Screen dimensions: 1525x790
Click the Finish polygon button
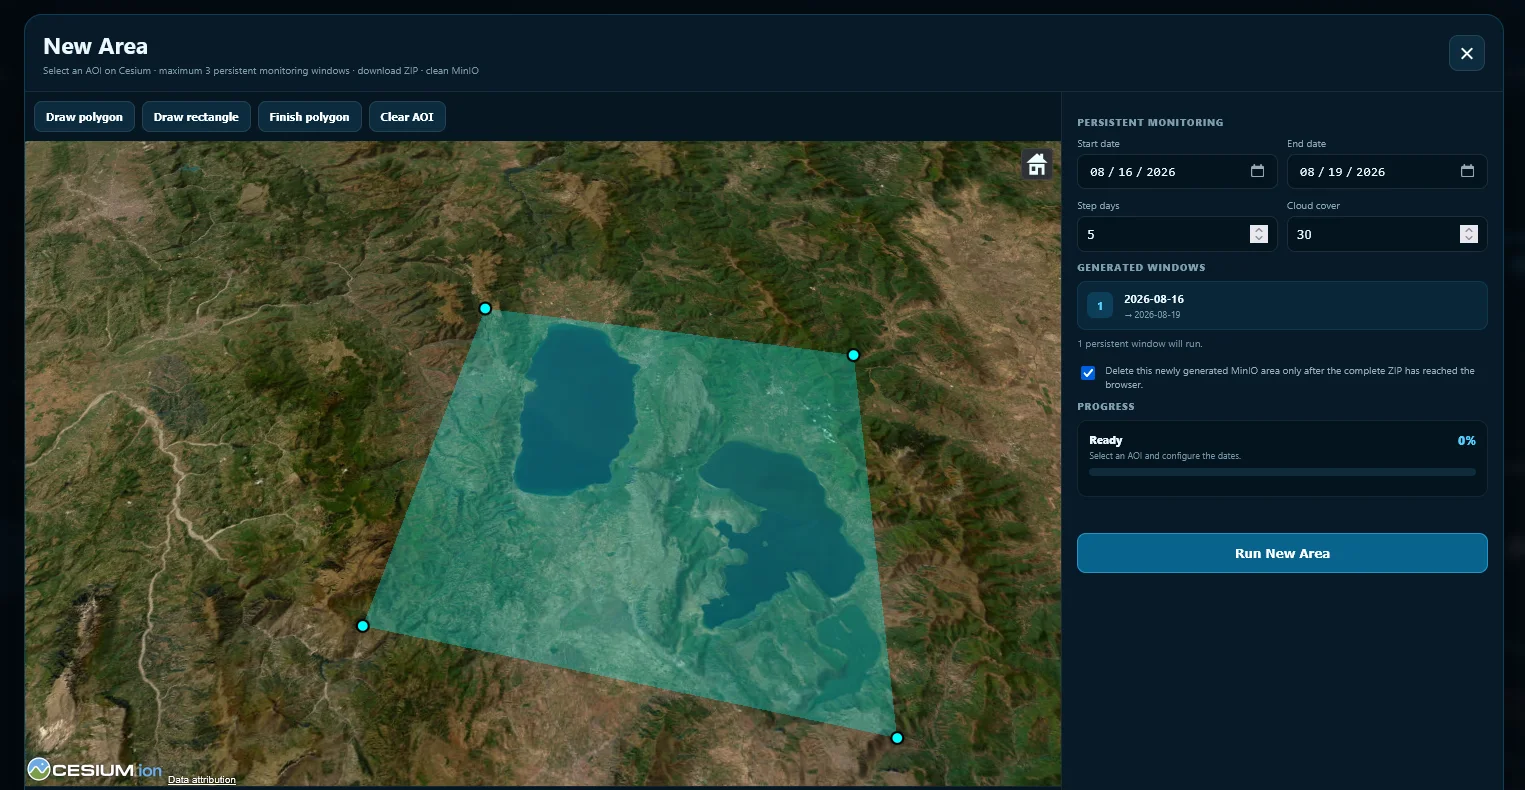[309, 117]
